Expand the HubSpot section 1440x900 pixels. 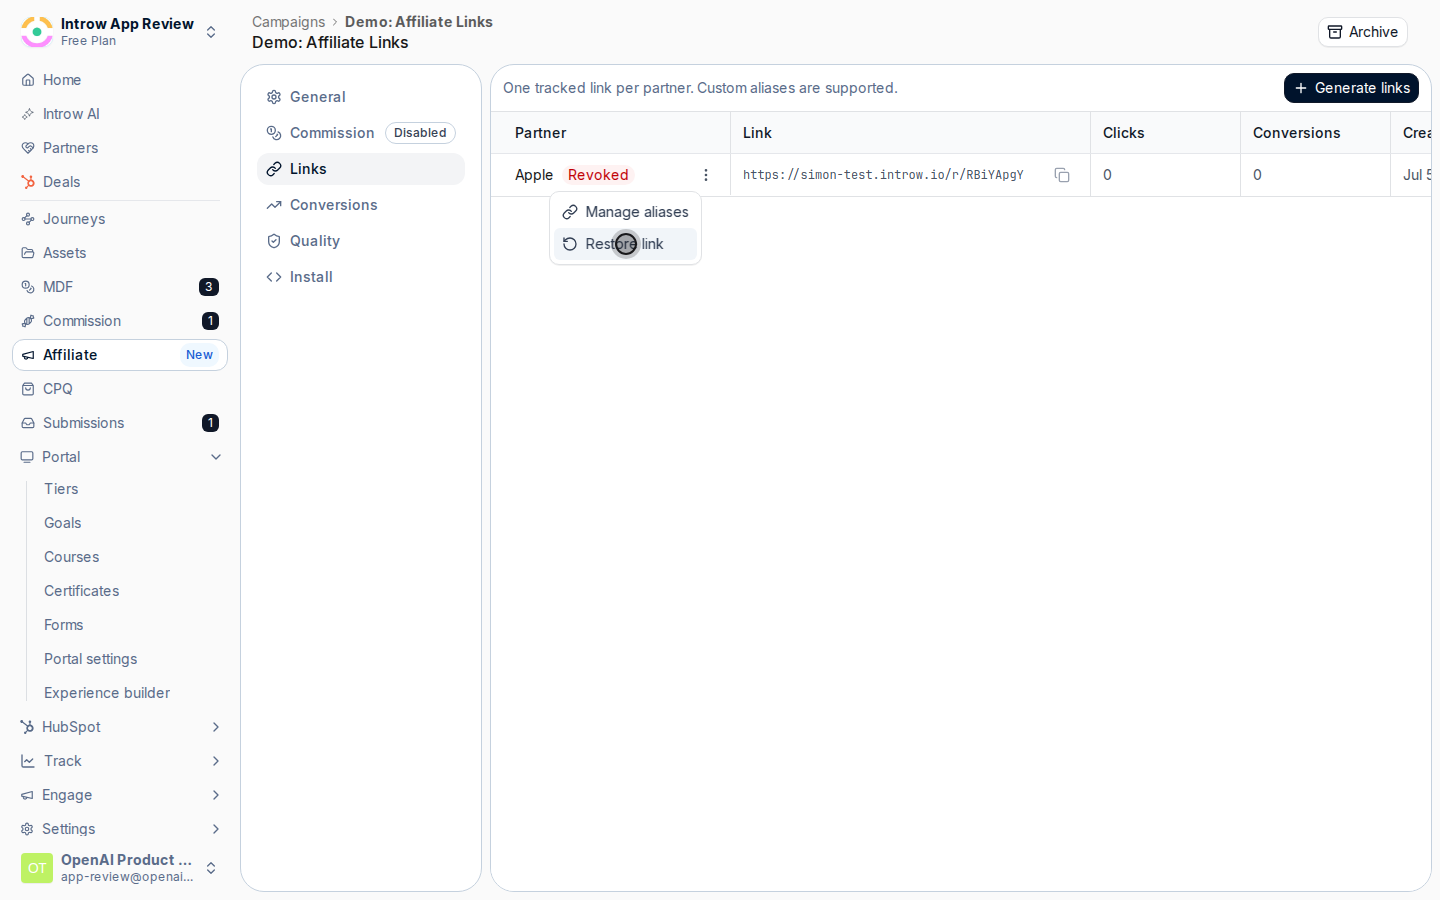pyautogui.click(x=216, y=727)
